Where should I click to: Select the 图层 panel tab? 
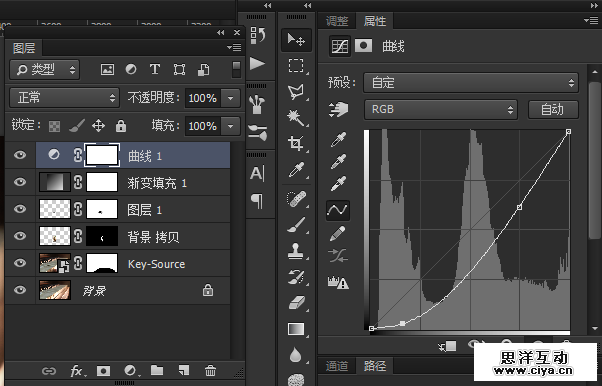pos(24,48)
